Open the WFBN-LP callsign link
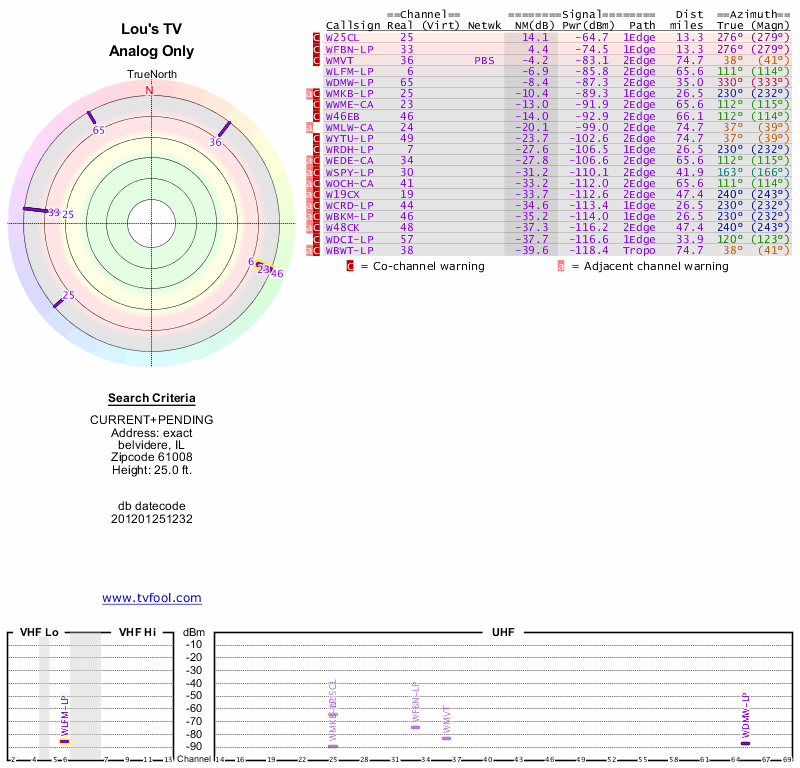Viewport: 800px width, 768px height. click(349, 49)
